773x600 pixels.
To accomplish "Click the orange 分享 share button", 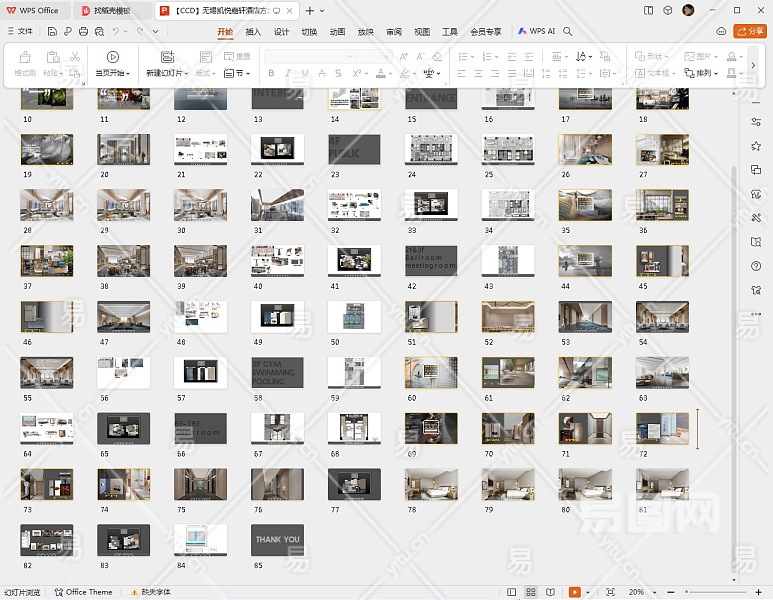I will point(749,31).
